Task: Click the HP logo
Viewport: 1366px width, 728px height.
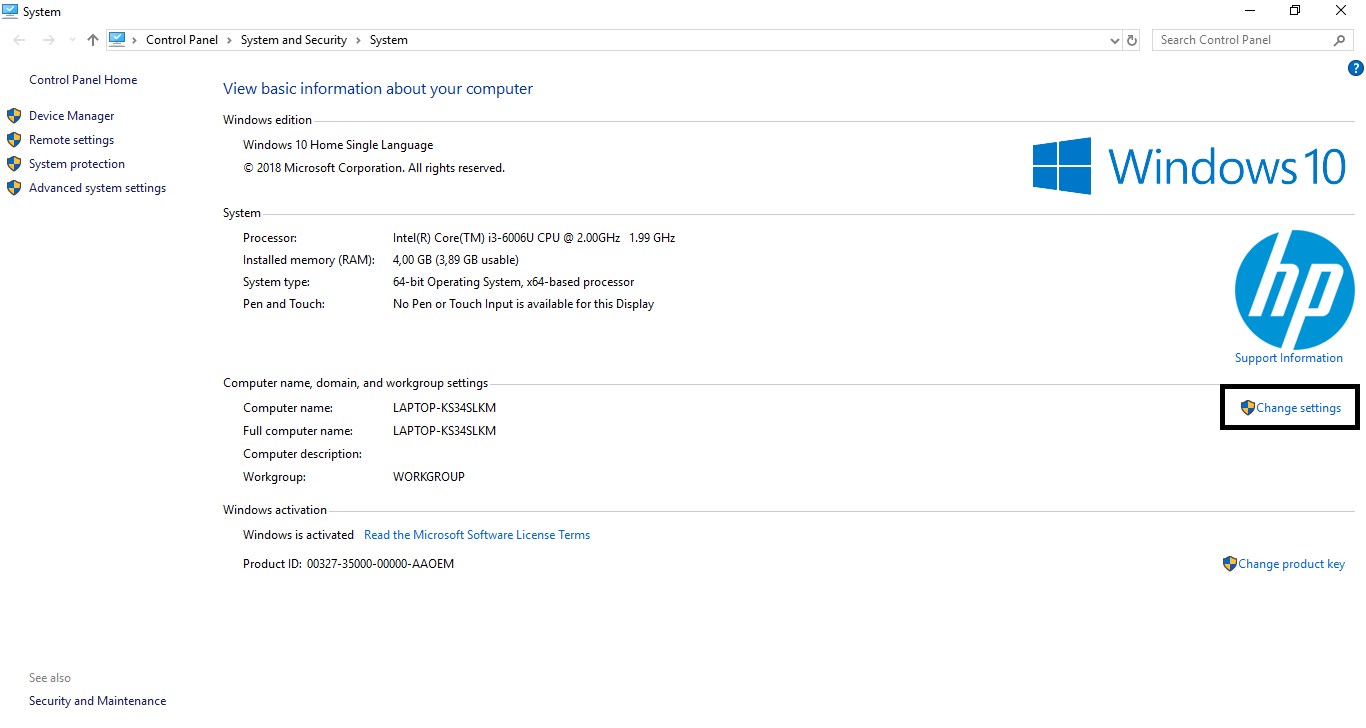Action: point(1295,290)
